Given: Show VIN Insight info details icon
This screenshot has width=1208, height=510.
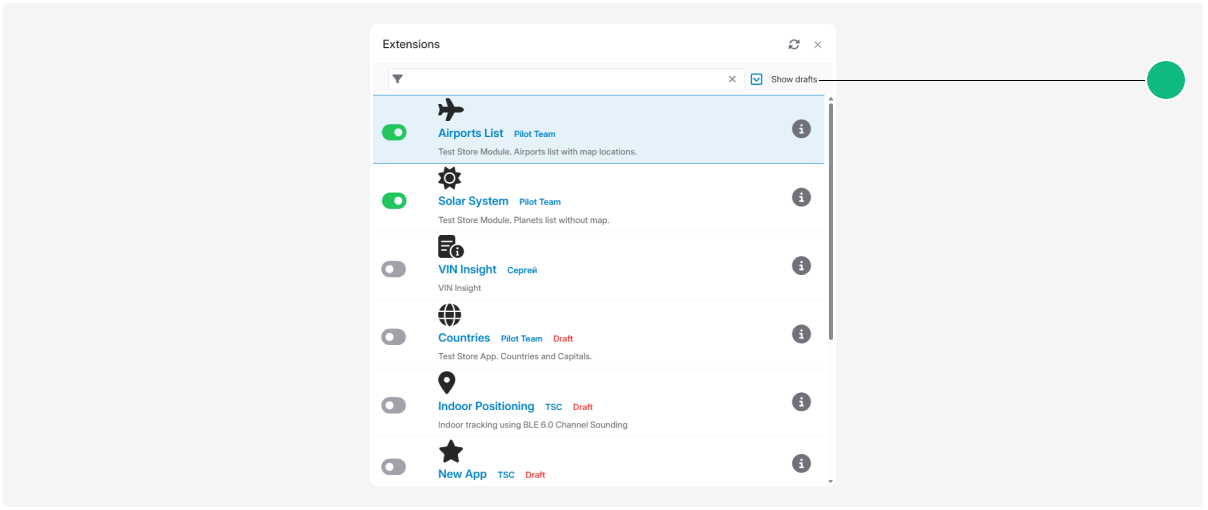Looking at the screenshot, I should (x=801, y=265).
